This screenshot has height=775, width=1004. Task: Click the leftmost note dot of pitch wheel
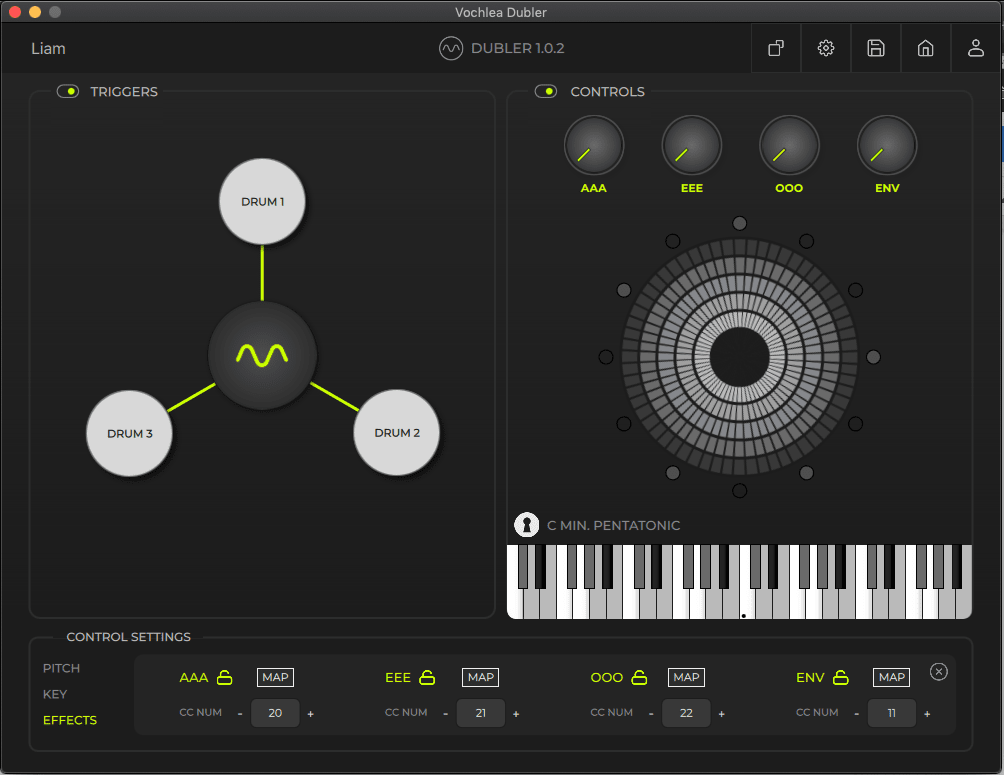tap(606, 357)
